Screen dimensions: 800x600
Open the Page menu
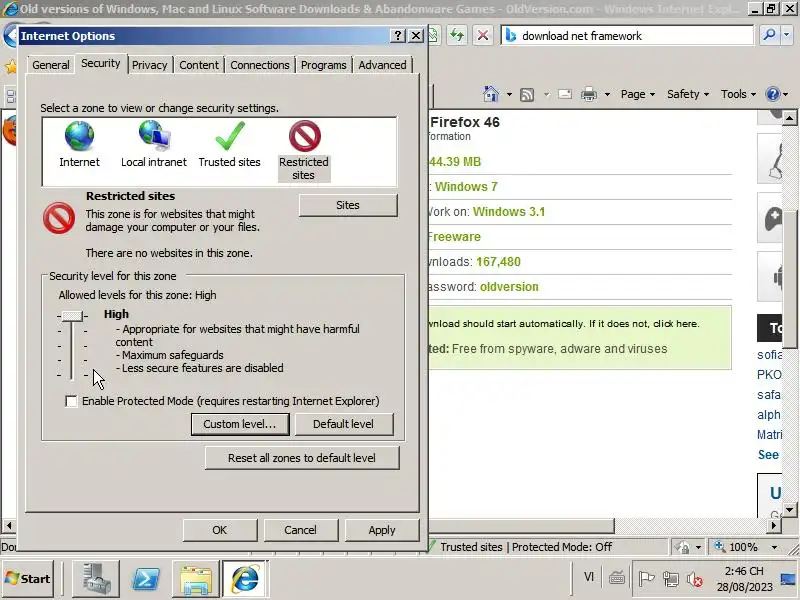tap(637, 94)
